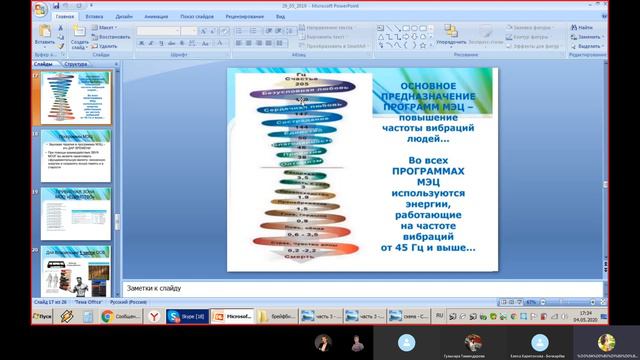Image resolution: width=640 pixels, height=360 pixels.
Task: Switch to the Рецензирование tab
Action: click(244, 16)
